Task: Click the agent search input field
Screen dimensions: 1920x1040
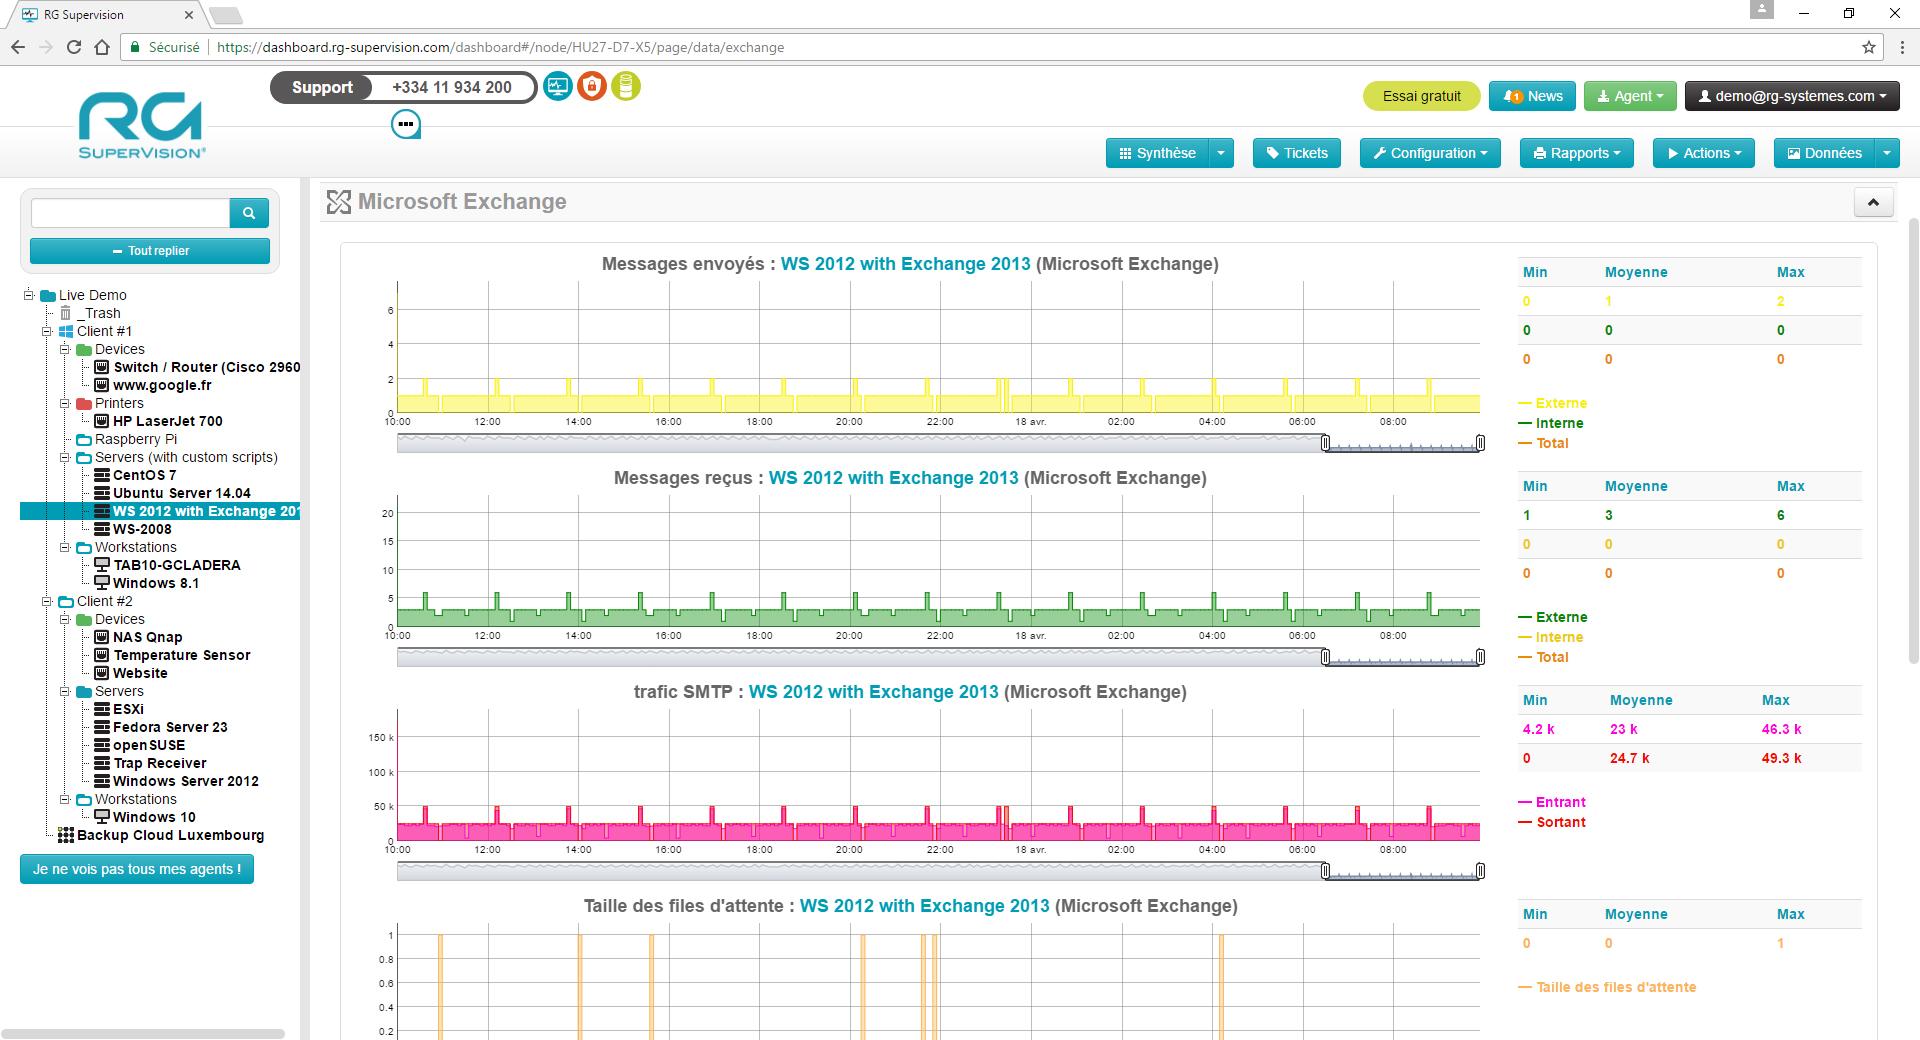Action: tap(131, 212)
